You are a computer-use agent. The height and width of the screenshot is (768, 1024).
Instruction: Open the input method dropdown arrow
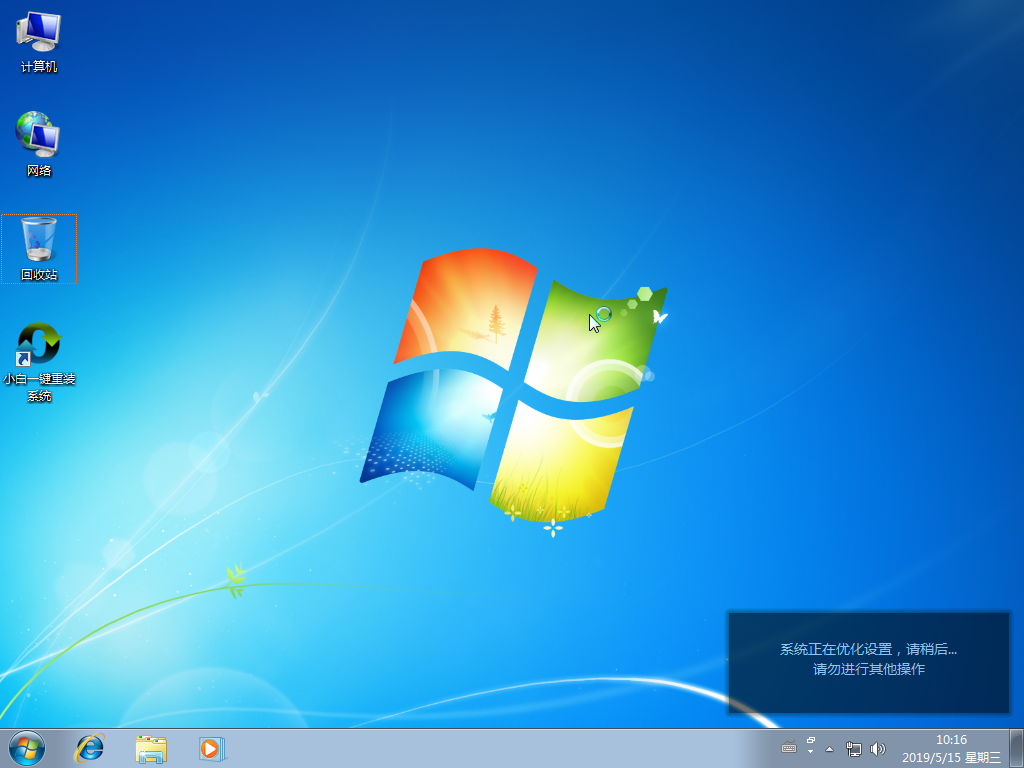810,753
